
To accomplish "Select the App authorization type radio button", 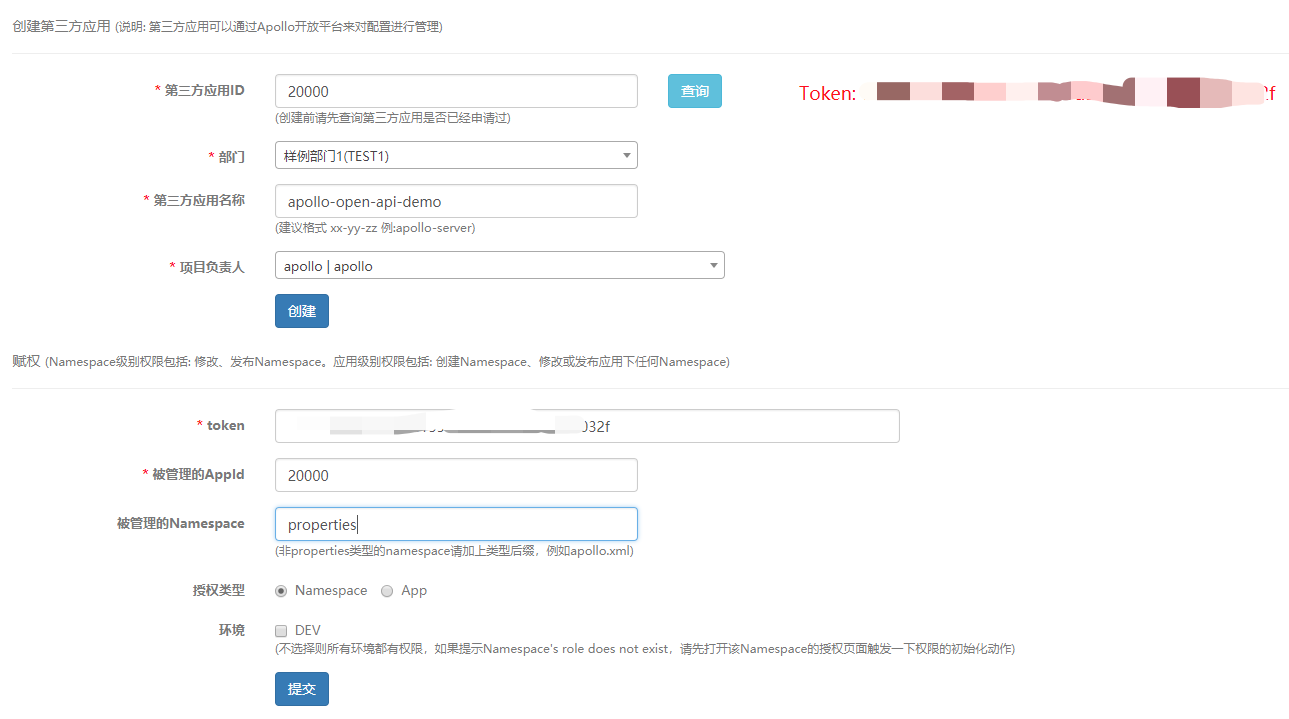I will pos(387,590).
